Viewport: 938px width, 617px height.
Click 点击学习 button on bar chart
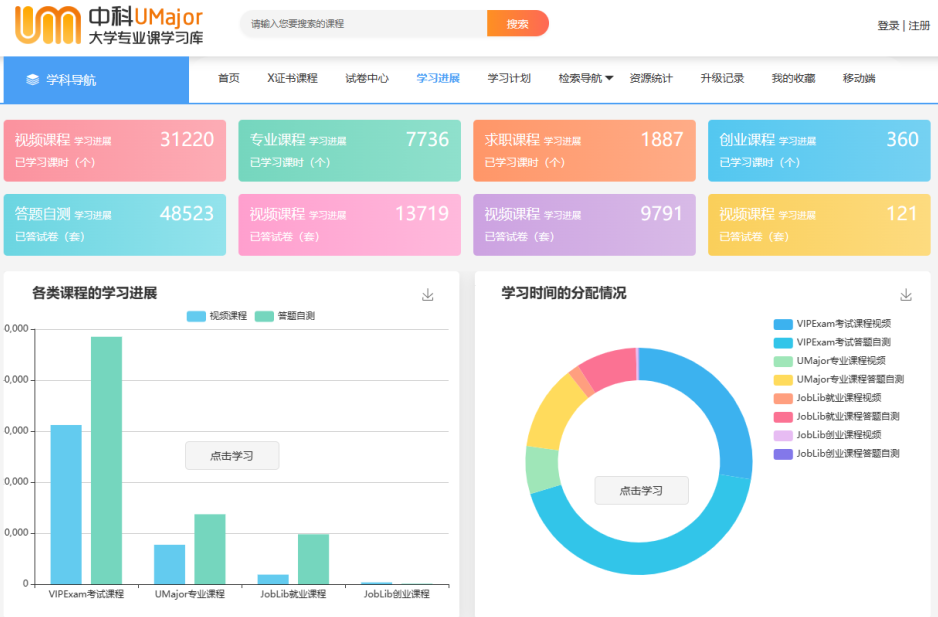click(x=232, y=456)
